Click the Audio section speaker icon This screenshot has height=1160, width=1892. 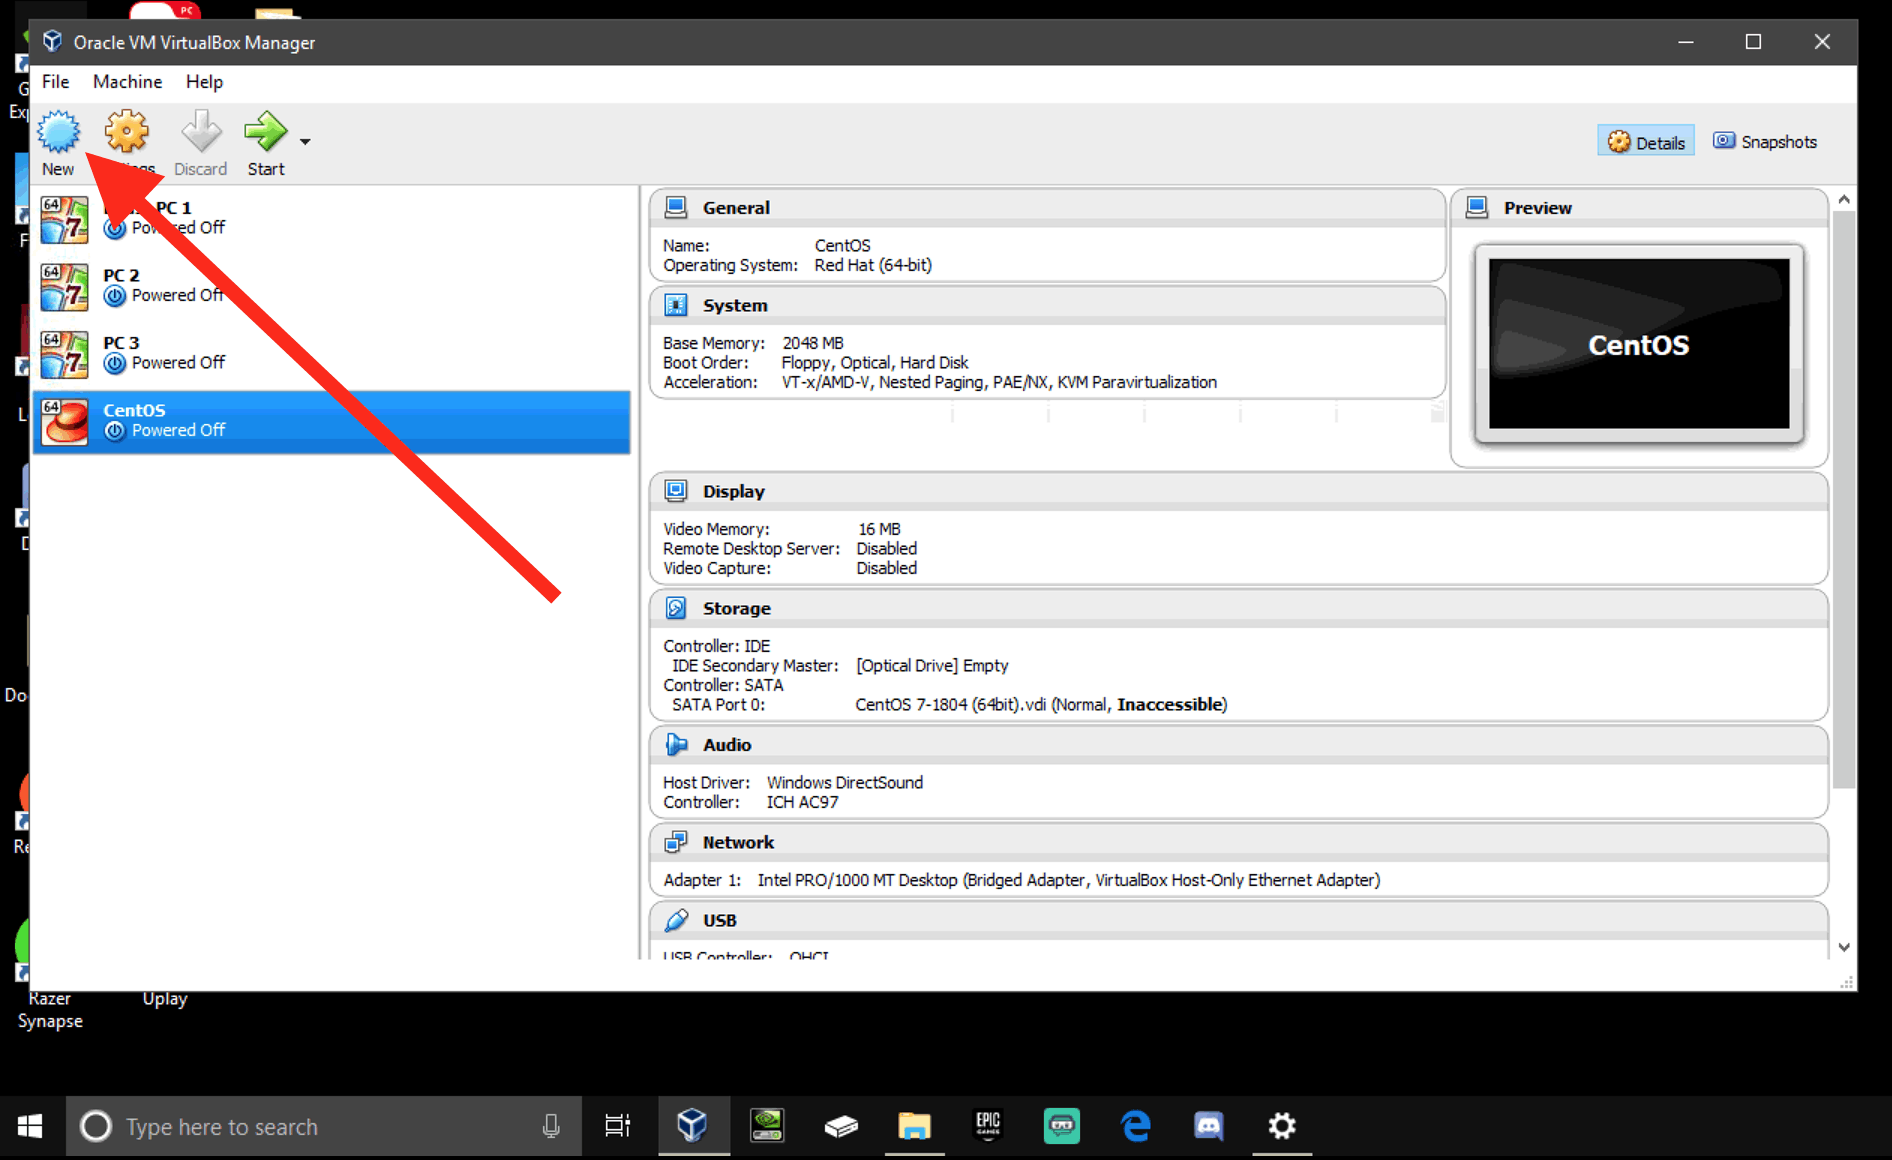coord(676,745)
